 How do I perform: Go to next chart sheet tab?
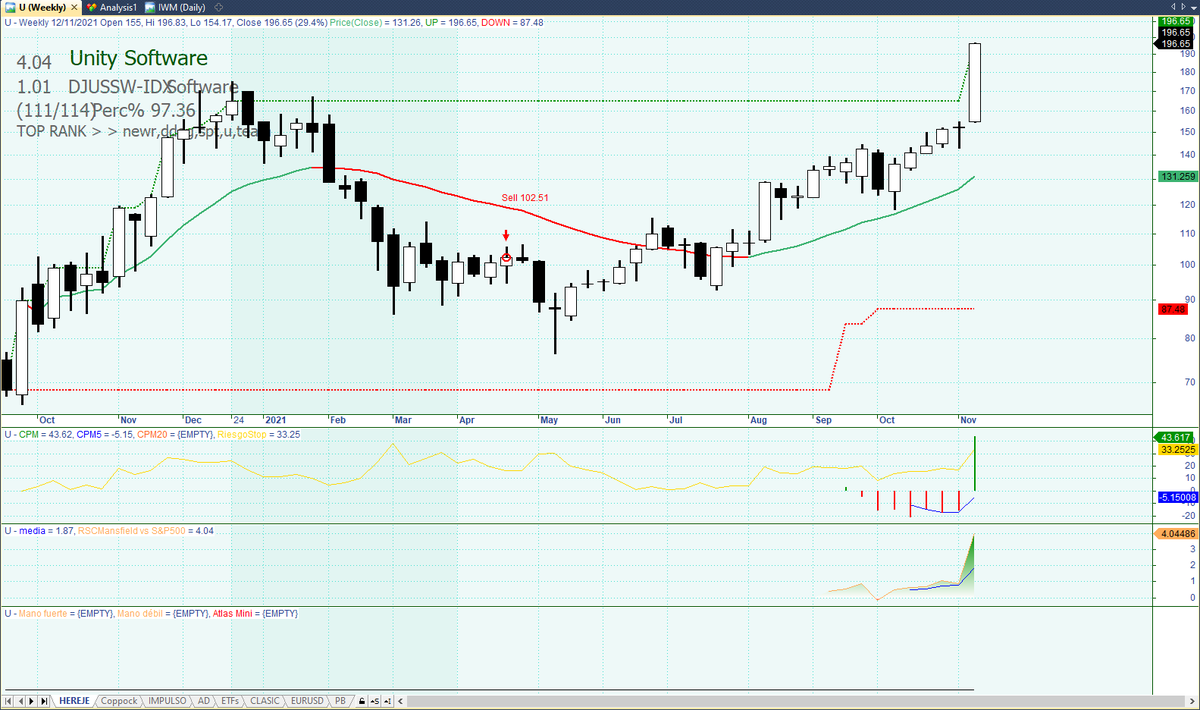pos(32,700)
